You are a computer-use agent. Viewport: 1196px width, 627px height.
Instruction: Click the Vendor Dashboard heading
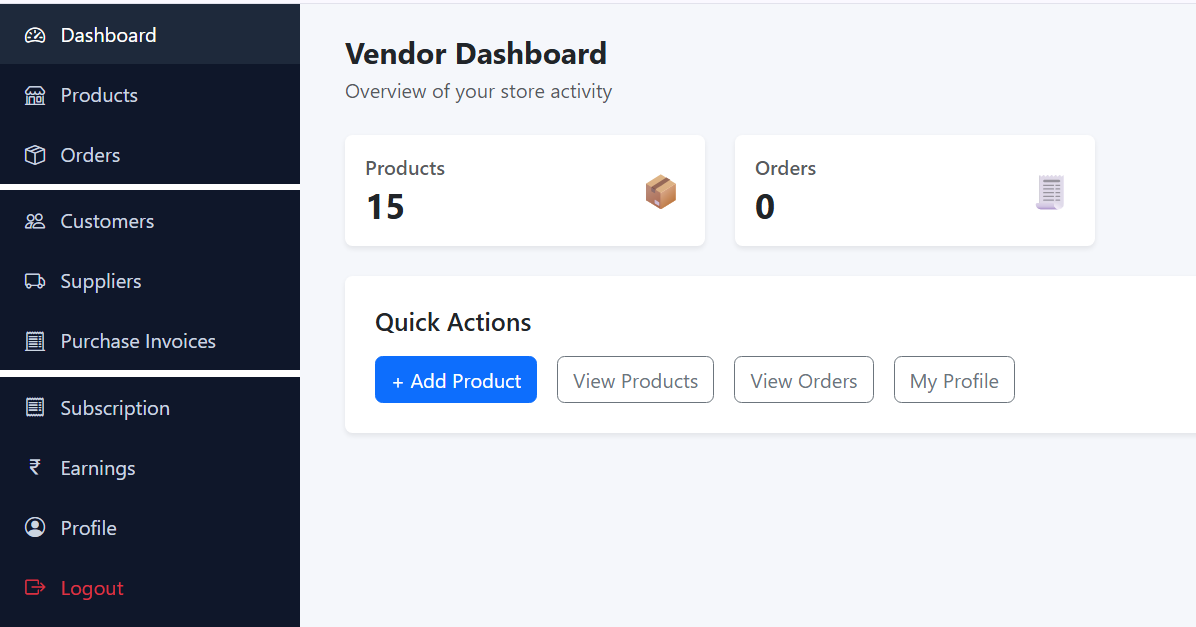click(476, 54)
